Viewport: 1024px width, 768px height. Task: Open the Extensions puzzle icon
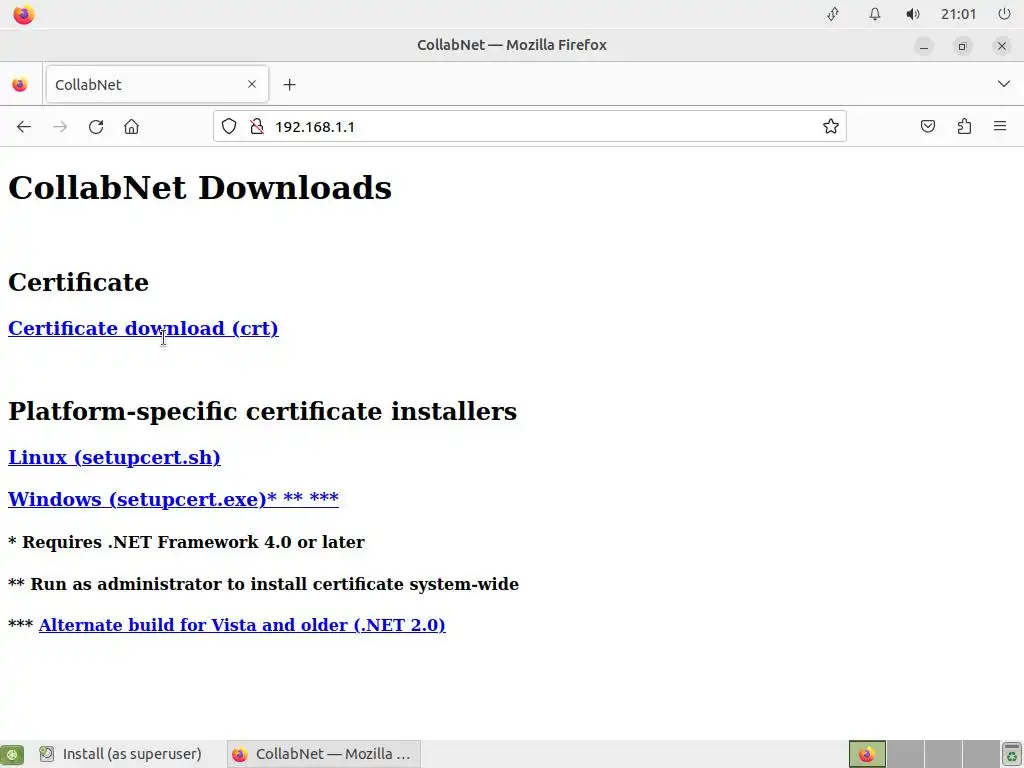click(x=964, y=126)
